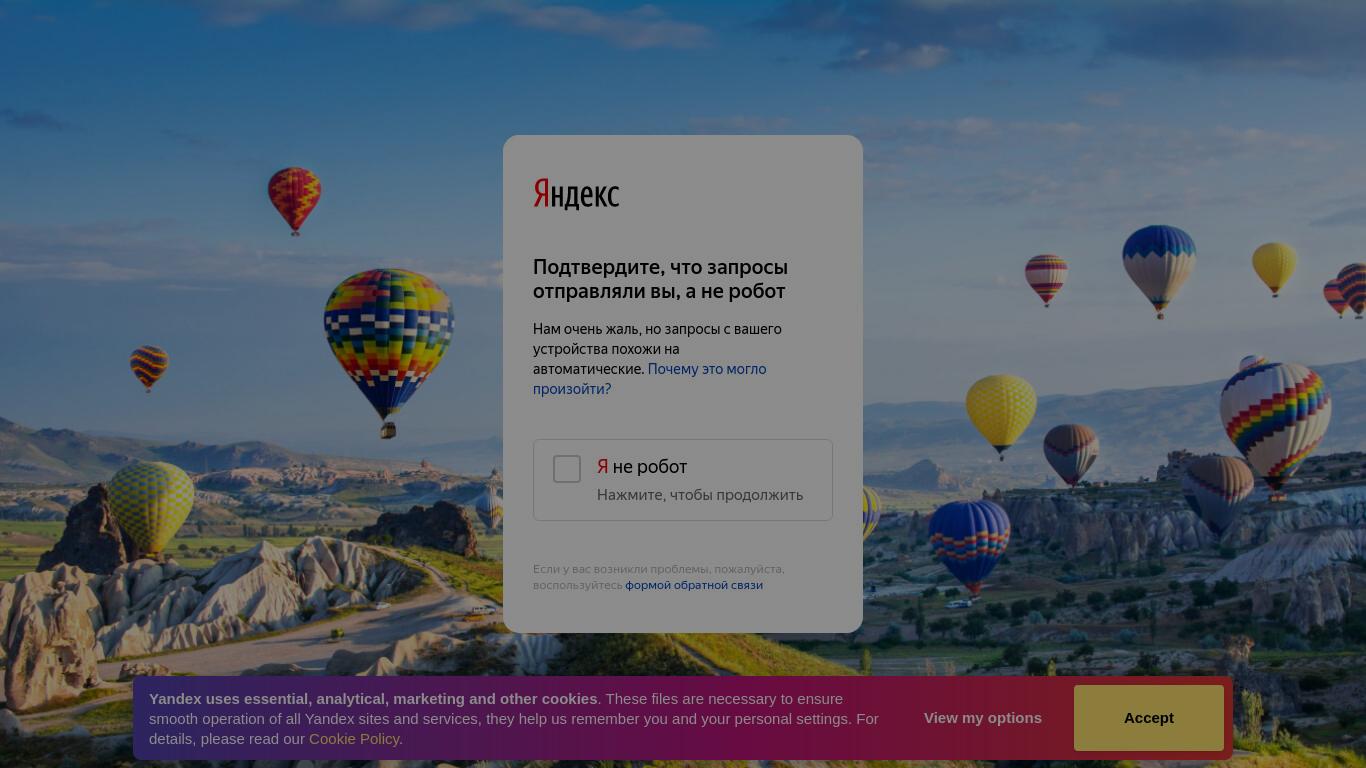The width and height of the screenshot is (1366, 768).
Task: Click the red "Я" in captcha label
Action: coord(603,467)
